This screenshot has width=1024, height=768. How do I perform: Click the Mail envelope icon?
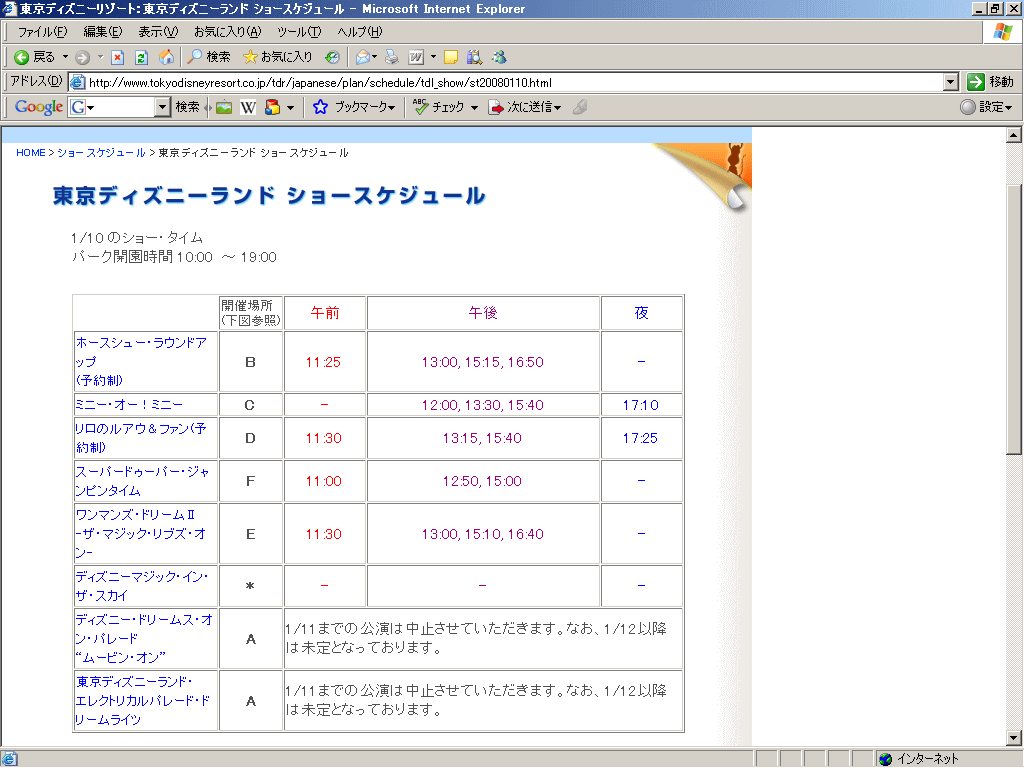362,57
